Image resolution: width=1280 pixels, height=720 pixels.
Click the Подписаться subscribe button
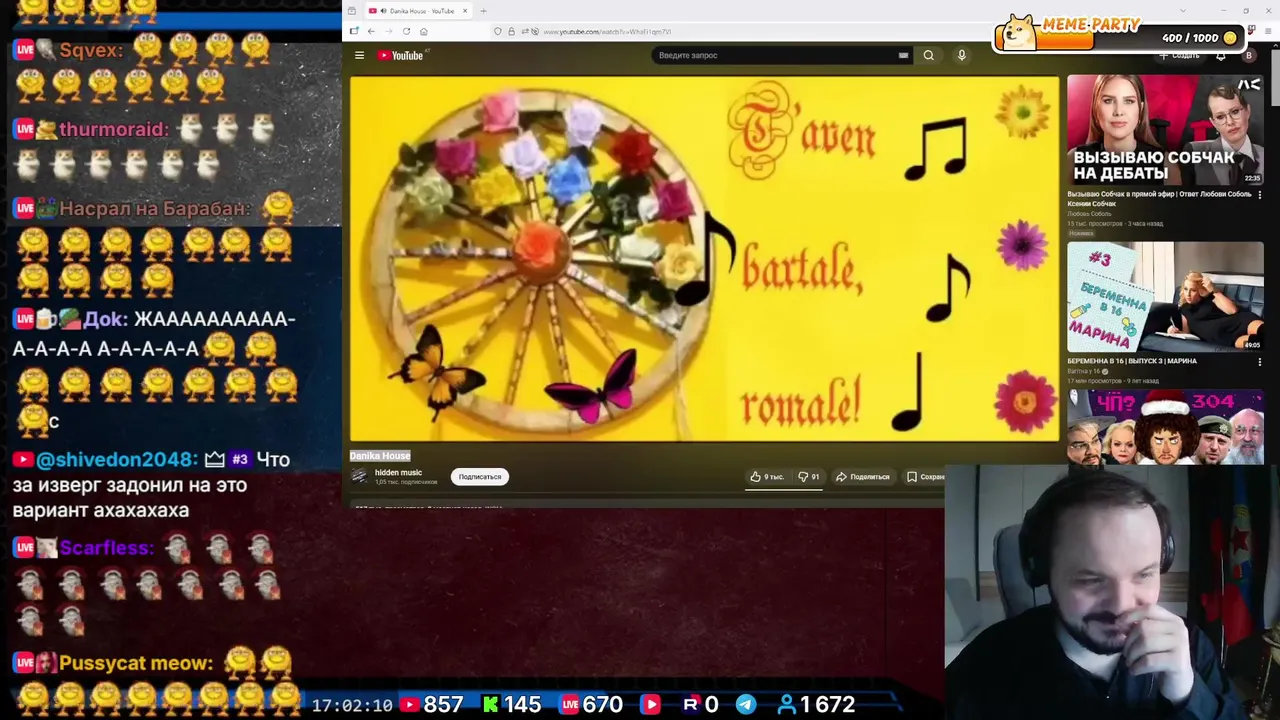click(x=480, y=477)
